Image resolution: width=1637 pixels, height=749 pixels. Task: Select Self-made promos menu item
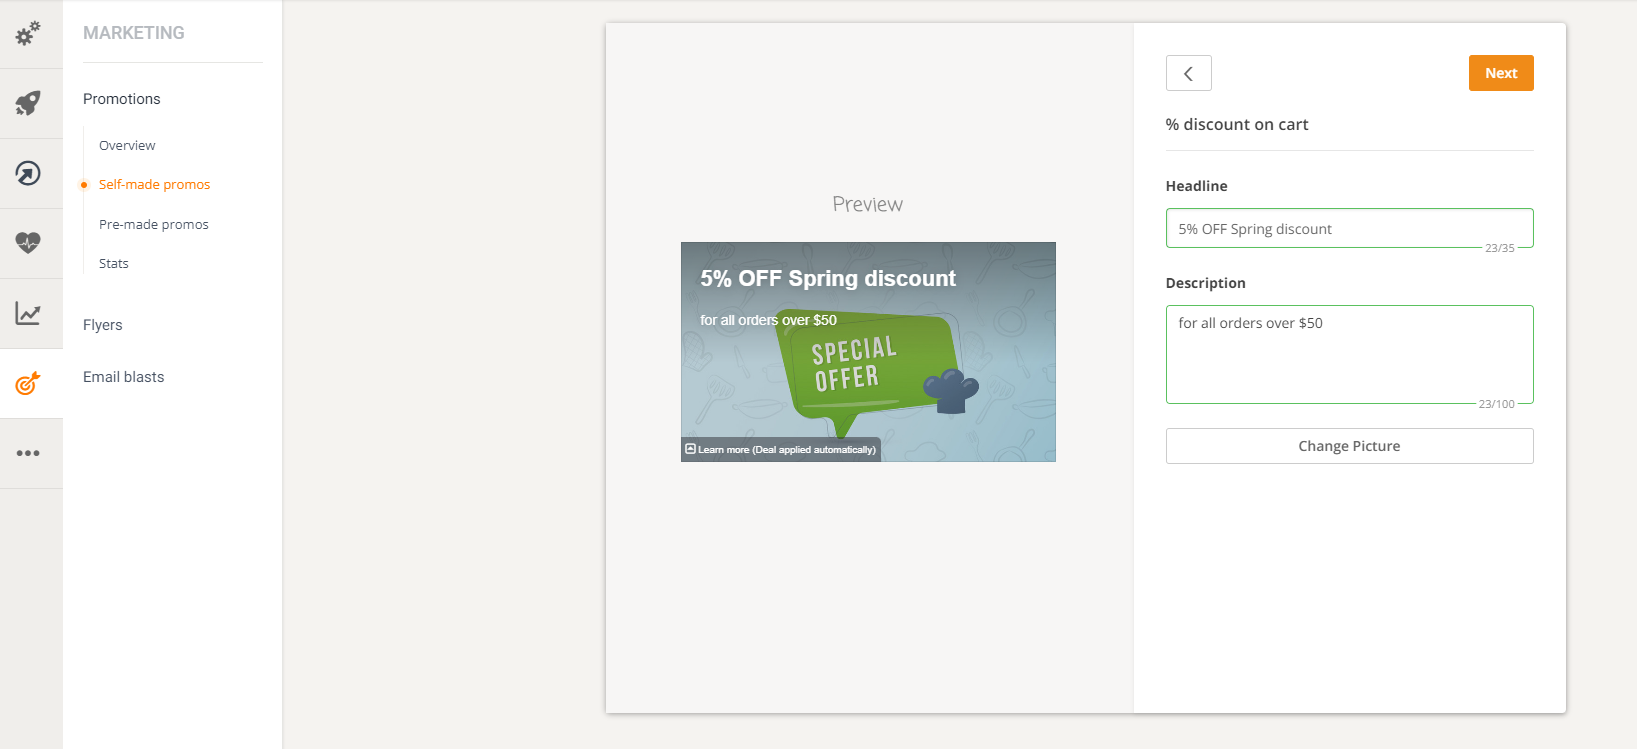[154, 184]
